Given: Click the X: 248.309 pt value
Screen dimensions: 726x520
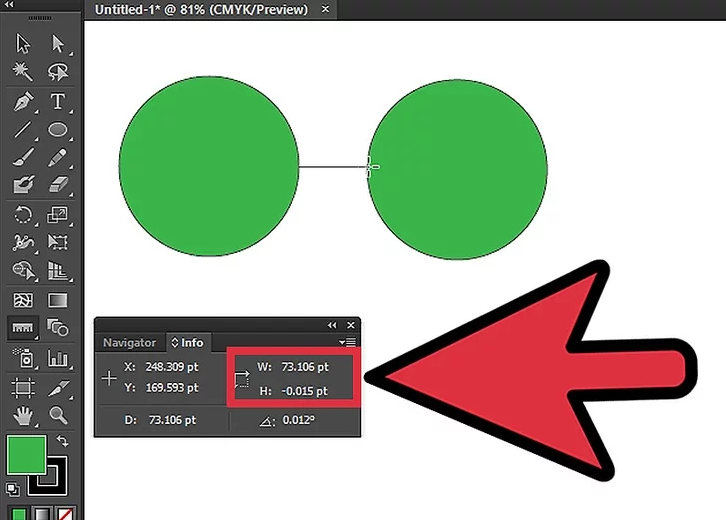Looking at the screenshot, I should pos(172,367).
